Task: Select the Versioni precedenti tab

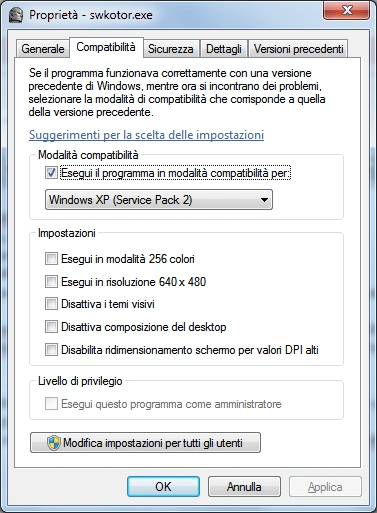Action: (299, 49)
